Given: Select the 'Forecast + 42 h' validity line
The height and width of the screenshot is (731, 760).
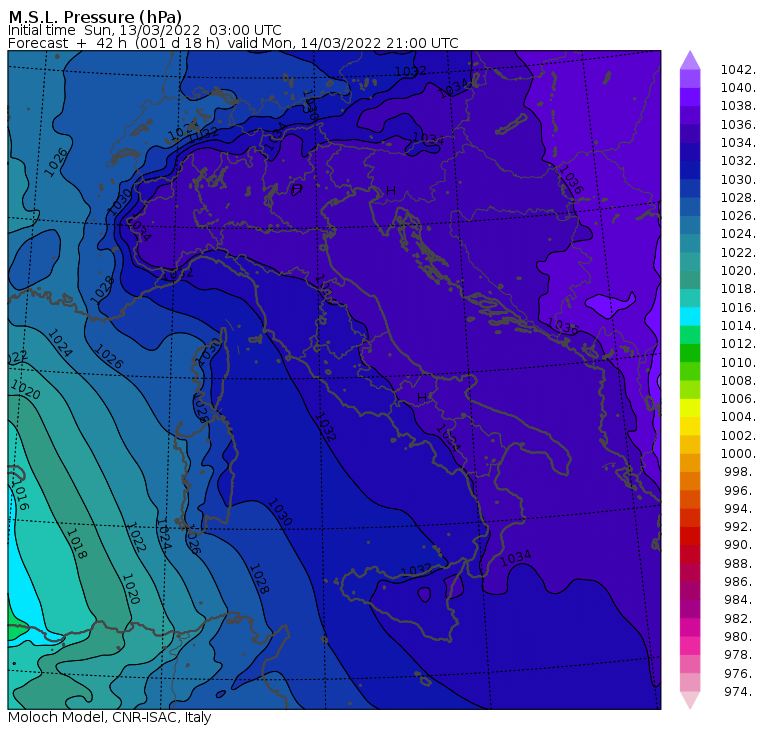Looking at the screenshot, I should pos(233,43).
